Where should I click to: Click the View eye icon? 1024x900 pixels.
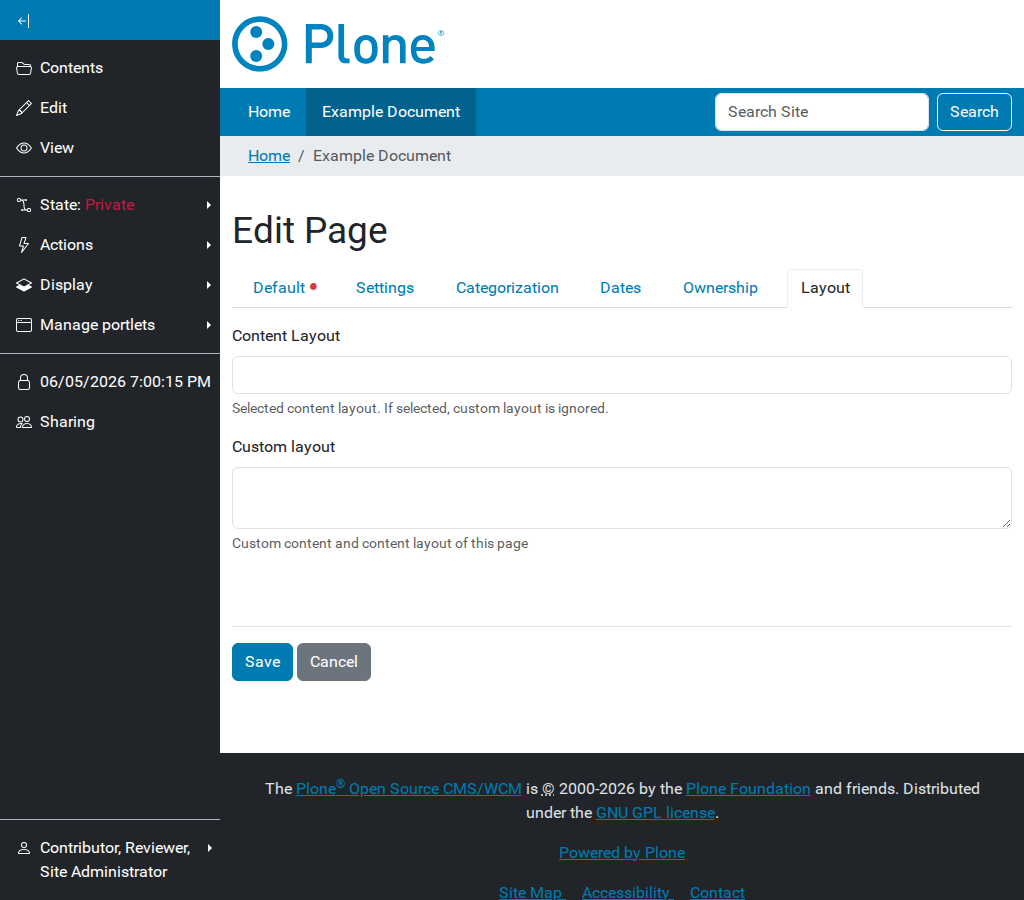[x=24, y=148]
